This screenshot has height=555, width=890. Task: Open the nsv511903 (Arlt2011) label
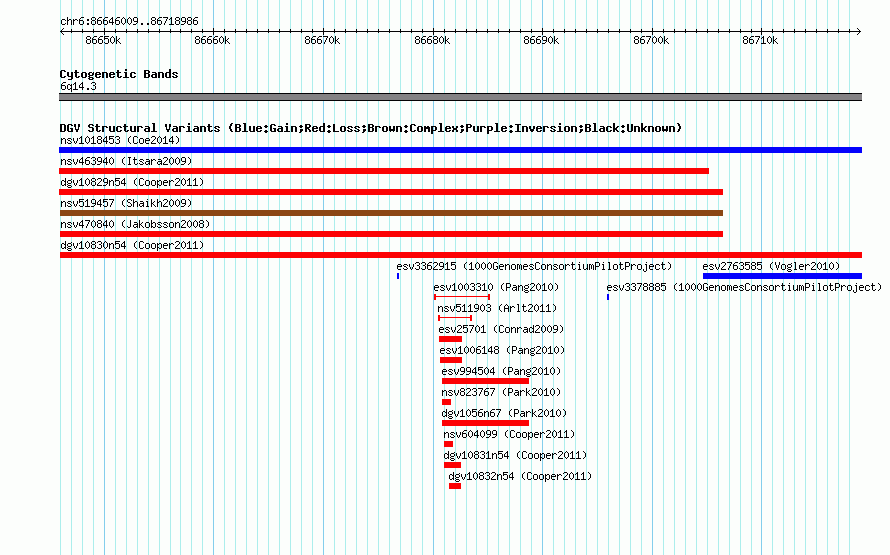click(497, 308)
